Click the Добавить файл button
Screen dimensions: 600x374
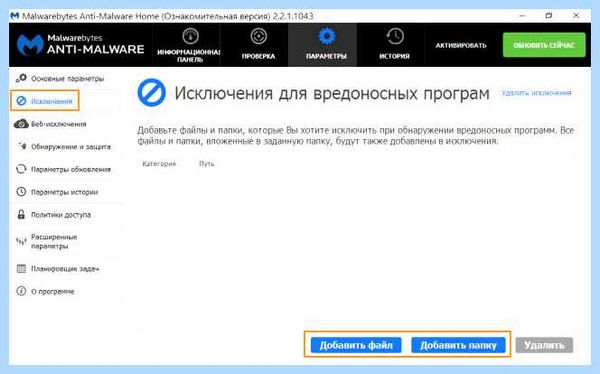point(356,345)
